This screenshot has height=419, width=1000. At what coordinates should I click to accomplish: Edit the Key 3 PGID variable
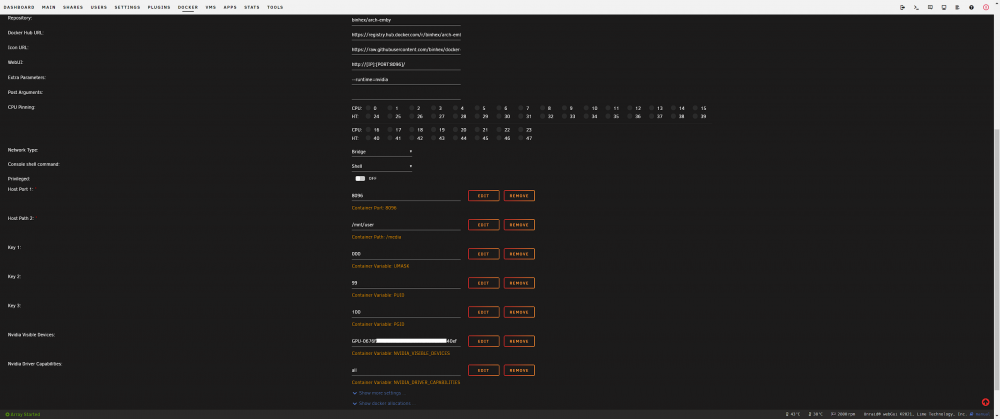(483, 312)
